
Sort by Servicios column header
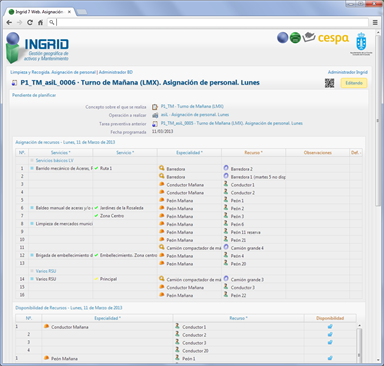(x=61, y=153)
